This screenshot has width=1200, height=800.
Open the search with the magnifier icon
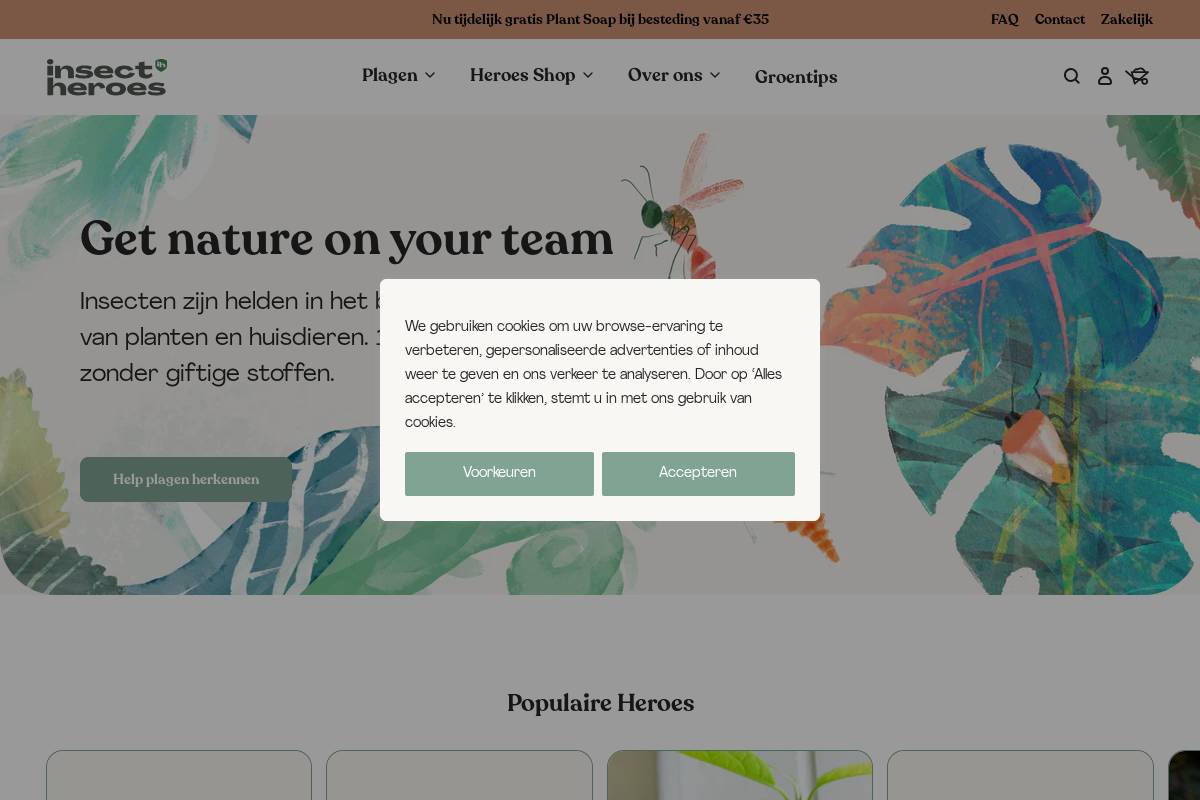tap(1071, 76)
